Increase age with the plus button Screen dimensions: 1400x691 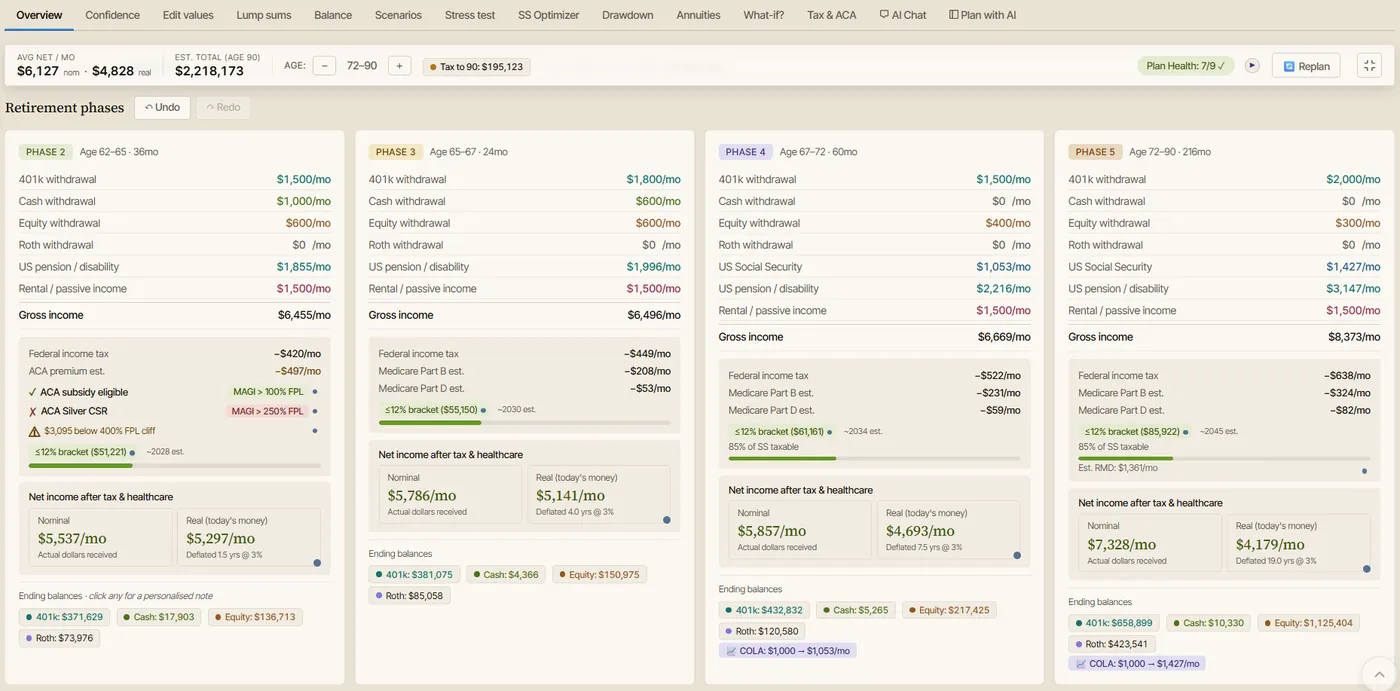click(x=399, y=66)
